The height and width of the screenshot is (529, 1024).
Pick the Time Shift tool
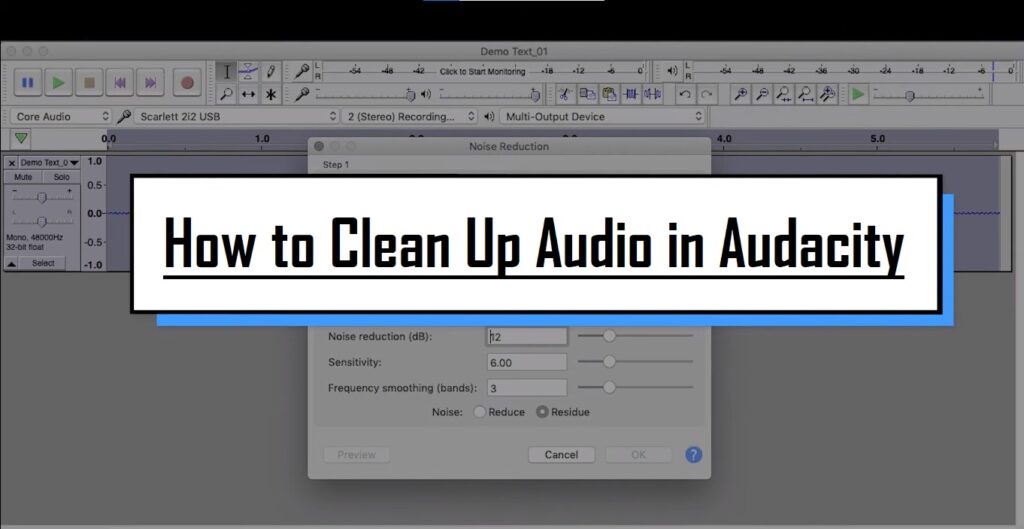pos(249,95)
